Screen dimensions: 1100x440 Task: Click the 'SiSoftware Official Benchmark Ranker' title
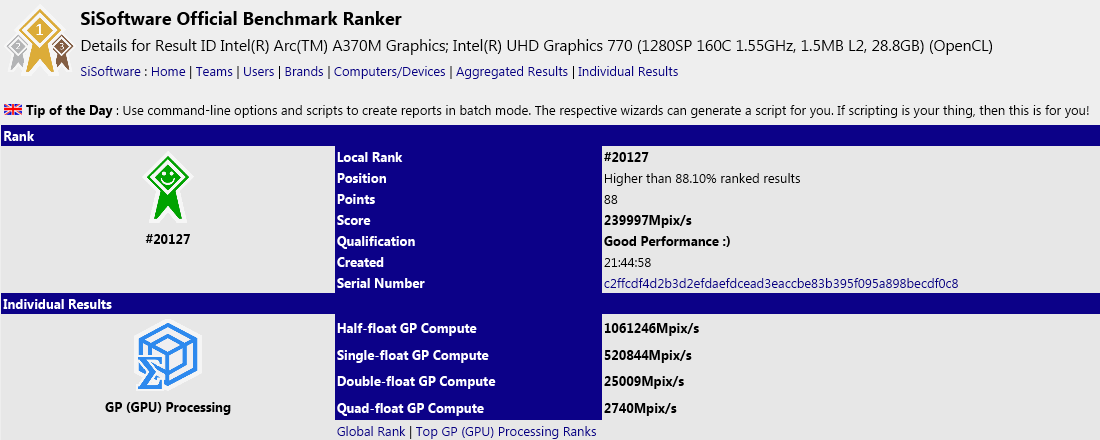pyautogui.click(x=241, y=19)
